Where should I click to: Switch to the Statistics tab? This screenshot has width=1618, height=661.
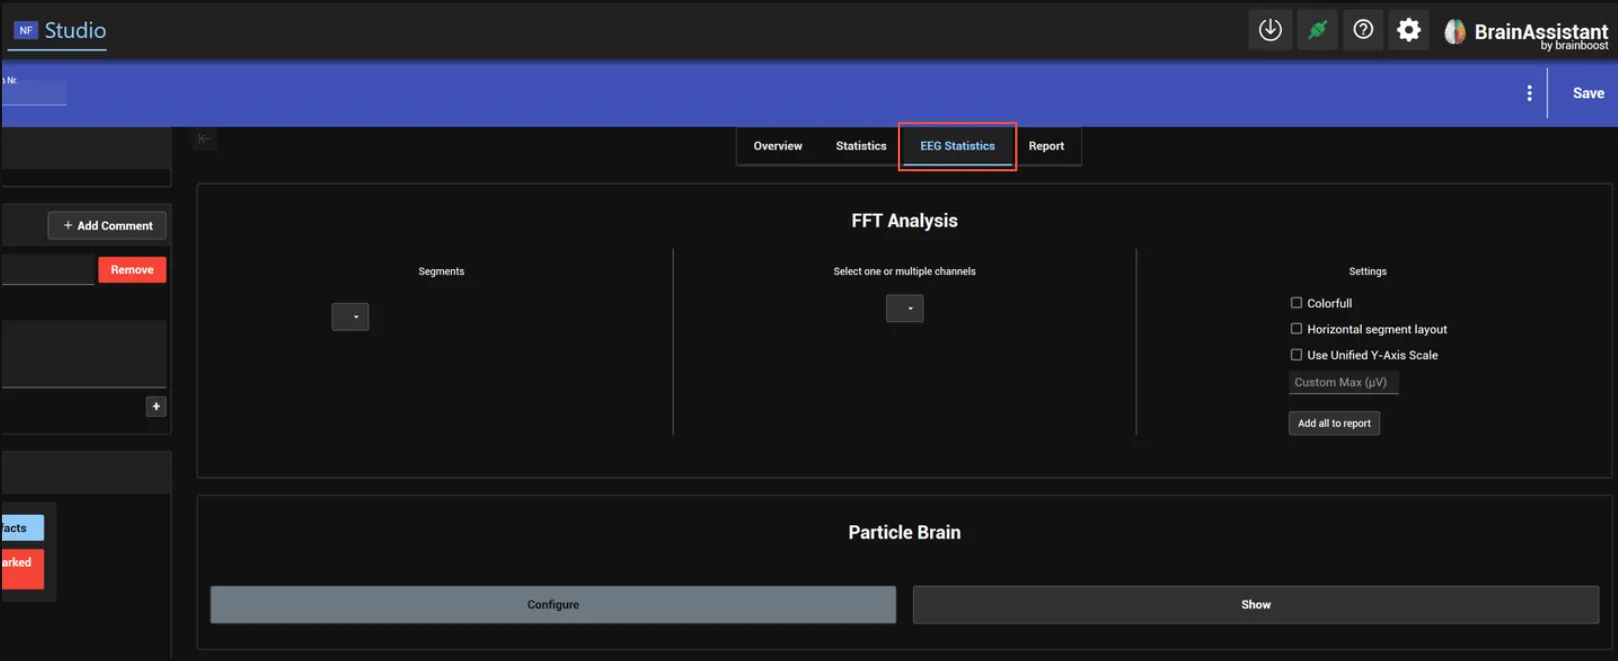pos(861,146)
